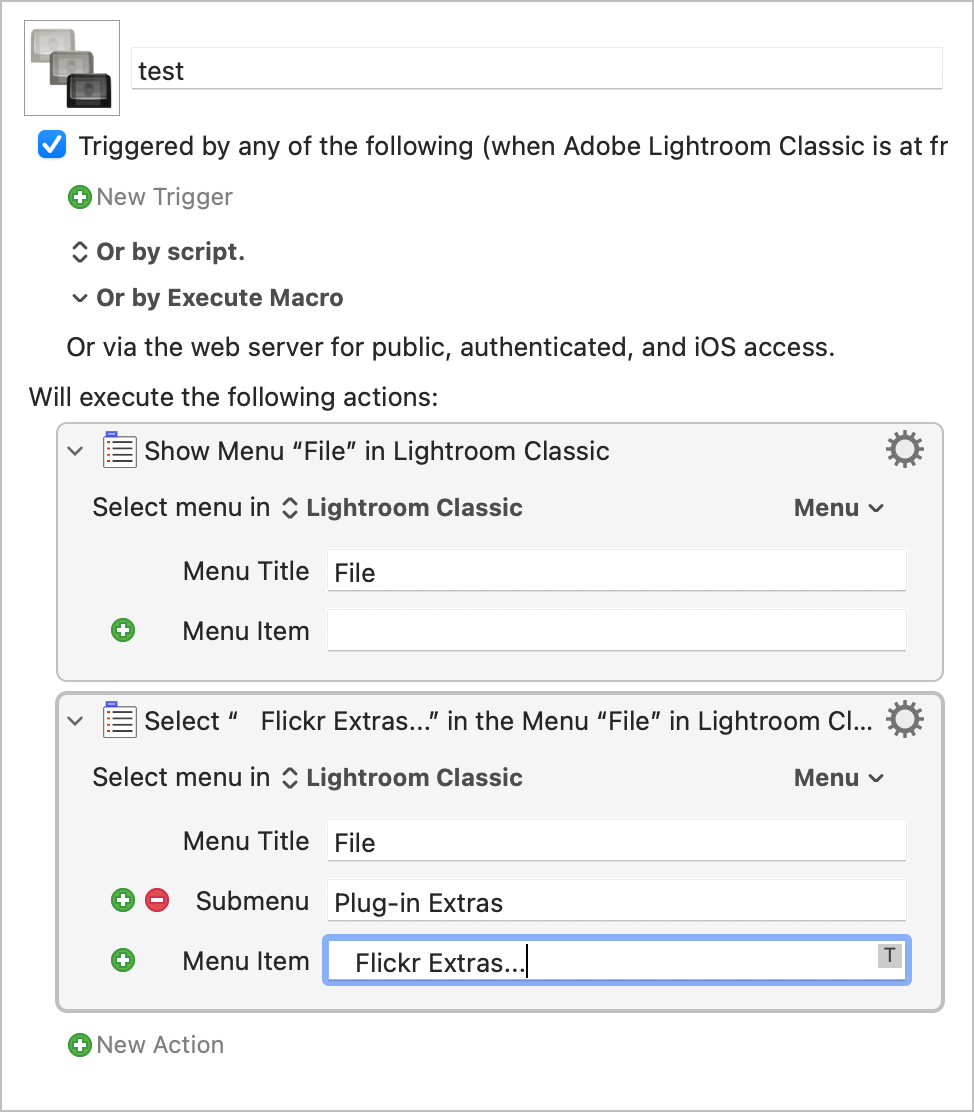Screen dimensions: 974x1112
Task: Toggle the Triggered by any checkbox
Action: [52, 145]
